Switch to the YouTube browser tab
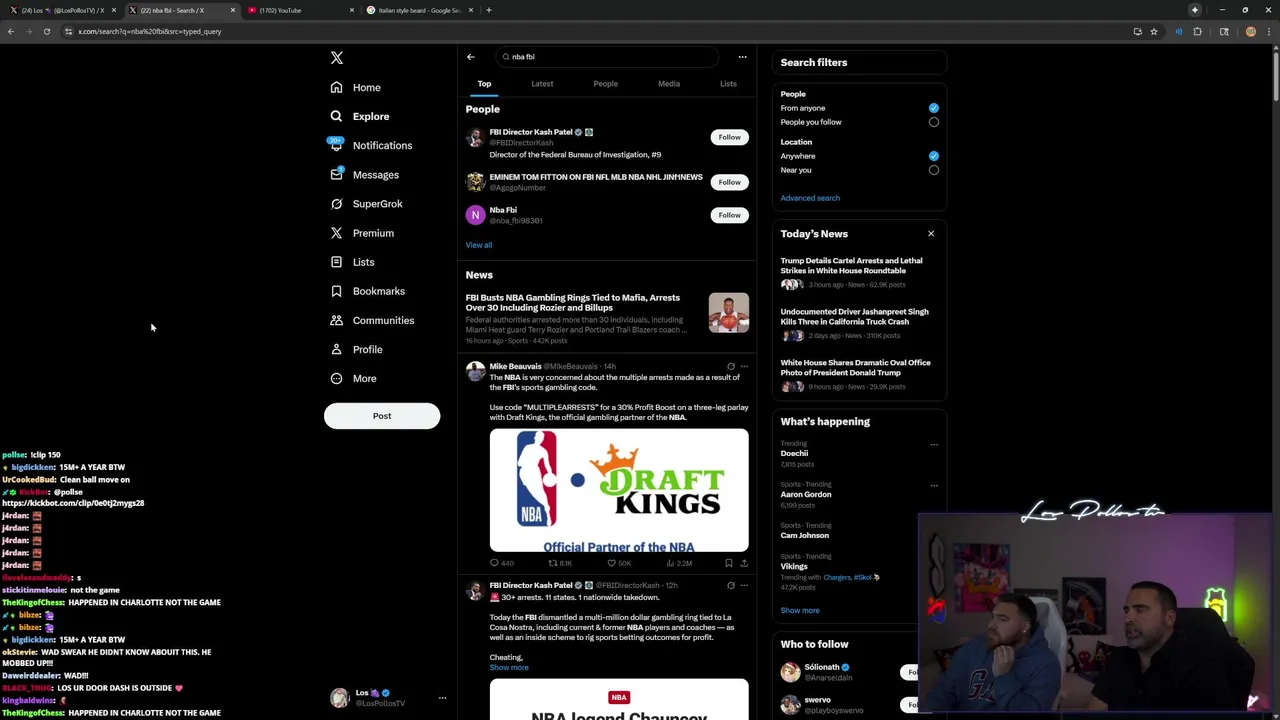This screenshot has width=1280, height=720. (x=300, y=10)
